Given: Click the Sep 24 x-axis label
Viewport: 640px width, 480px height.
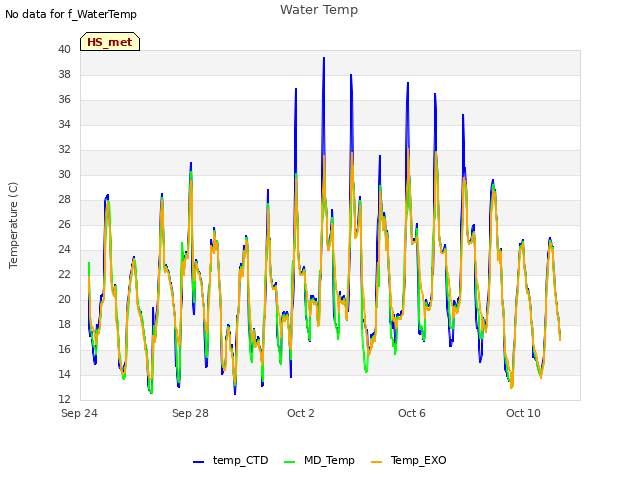Looking at the screenshot, I should click(80, 413).
